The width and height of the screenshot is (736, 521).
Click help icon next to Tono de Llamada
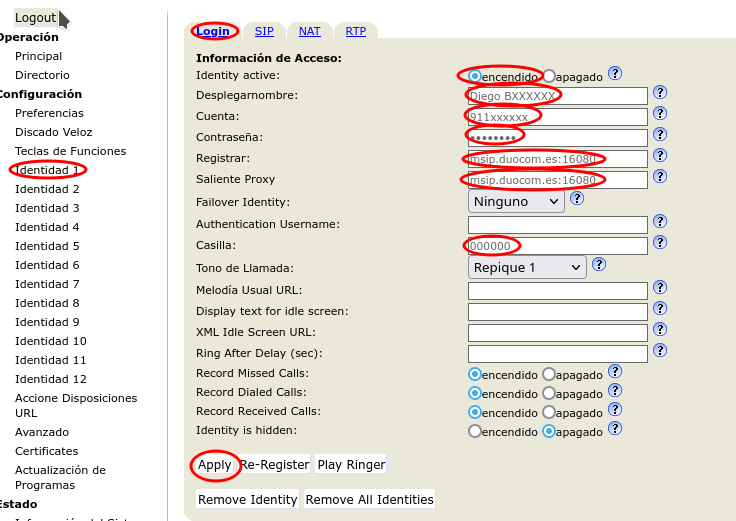[x=599, y=265]
